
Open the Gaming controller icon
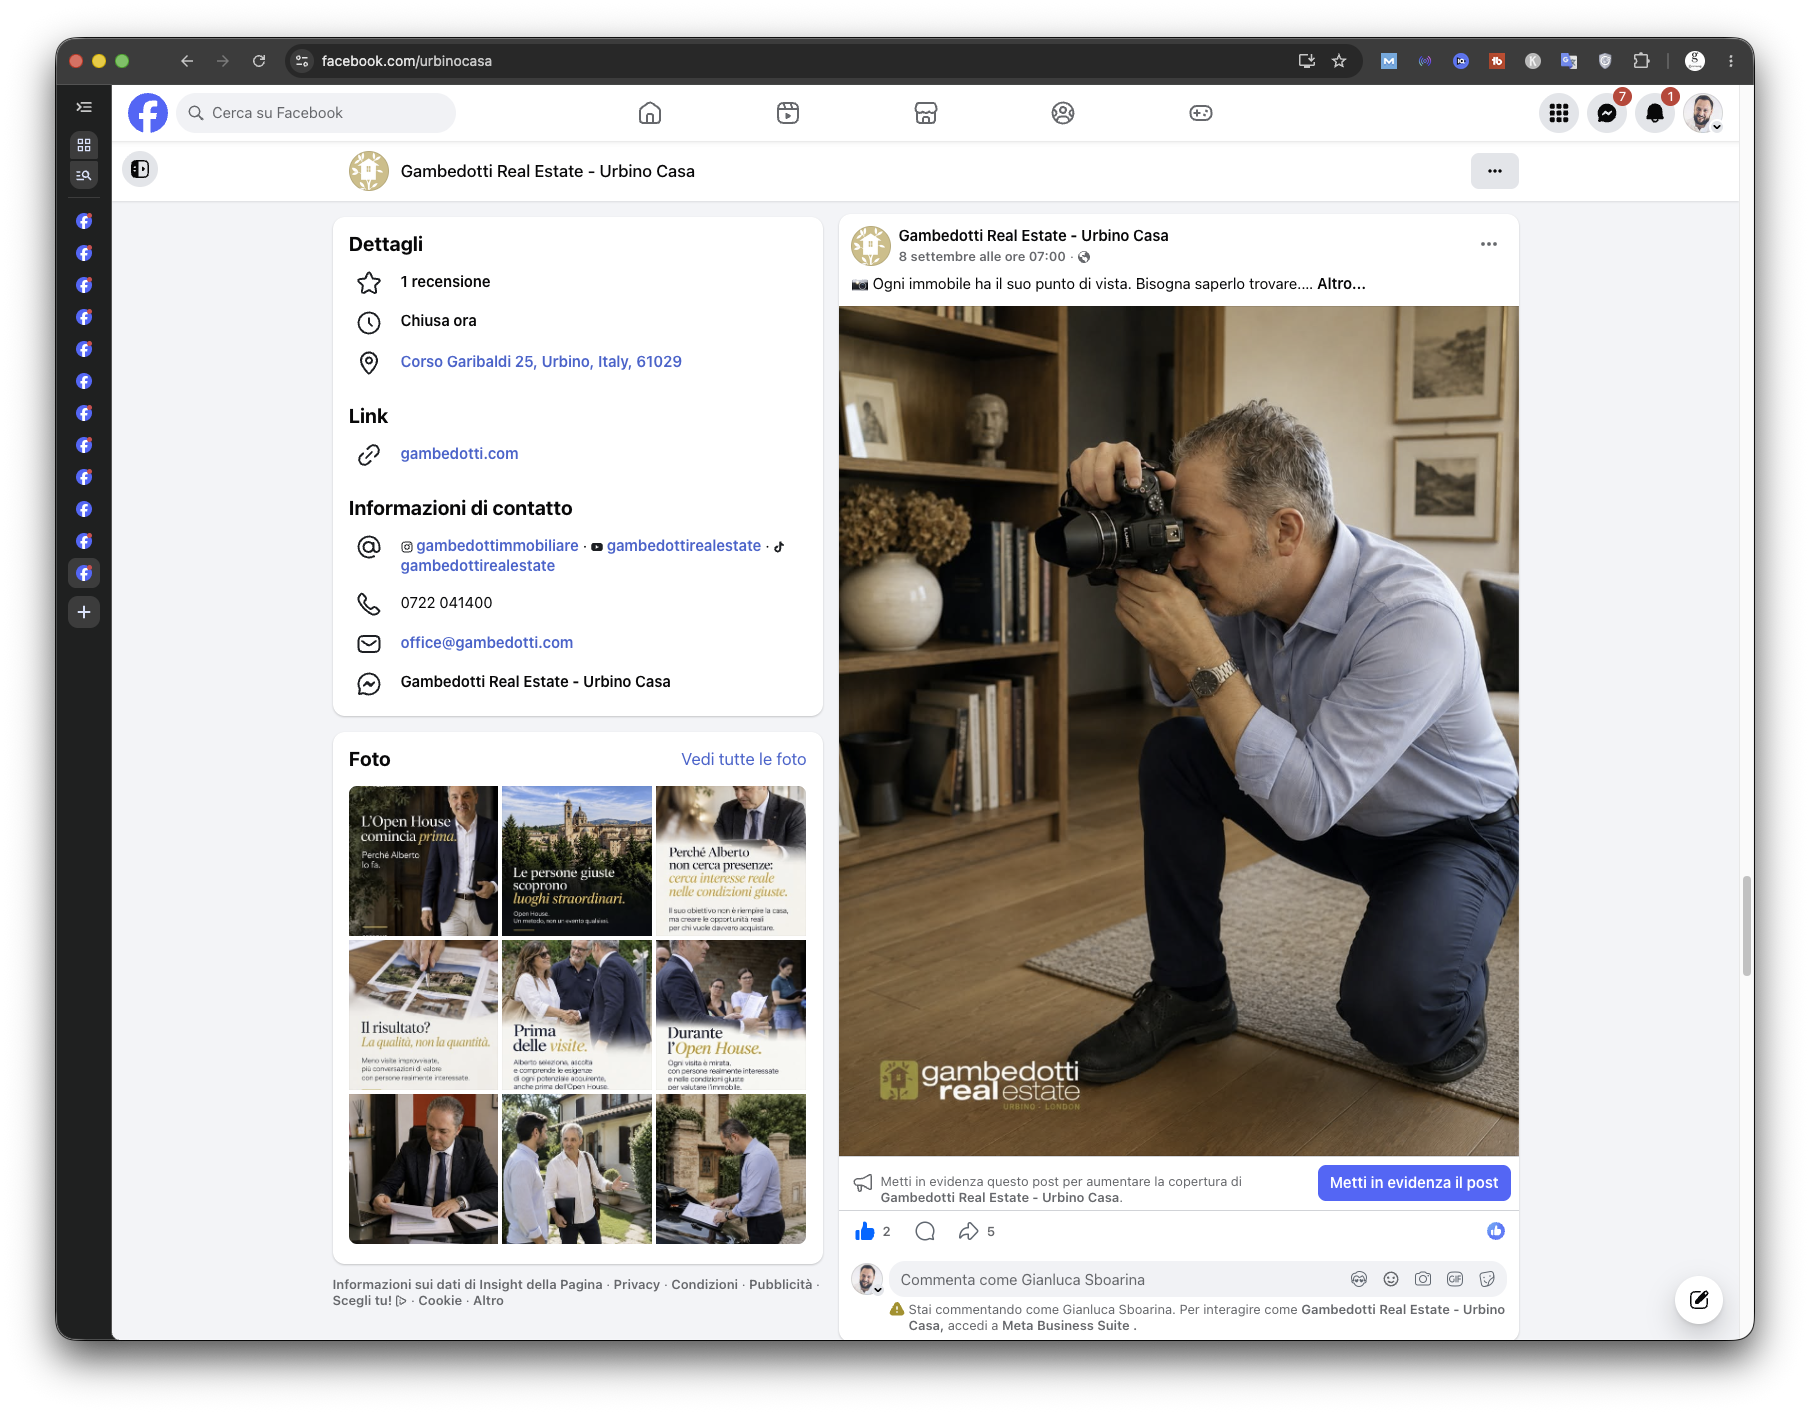point(1201,113)
